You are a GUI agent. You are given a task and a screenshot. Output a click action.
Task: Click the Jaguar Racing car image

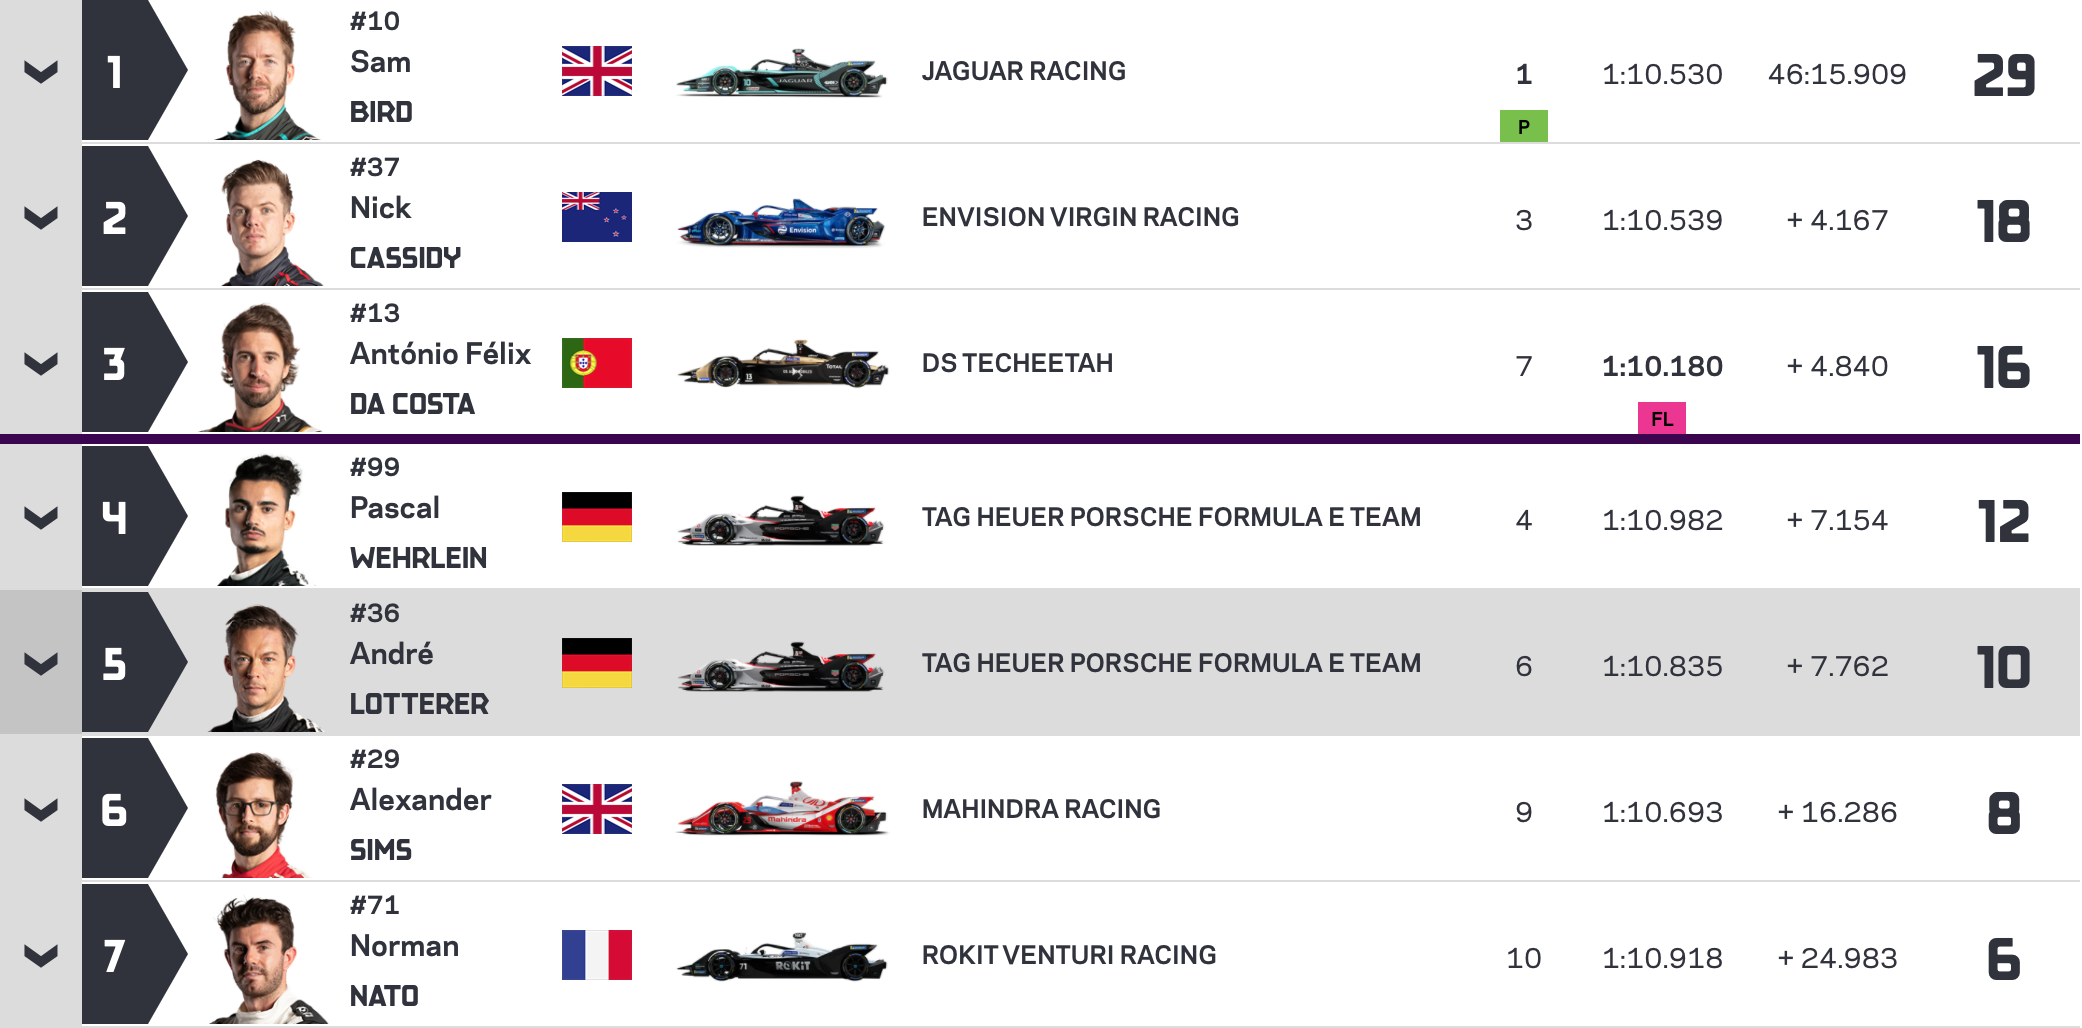781,73
